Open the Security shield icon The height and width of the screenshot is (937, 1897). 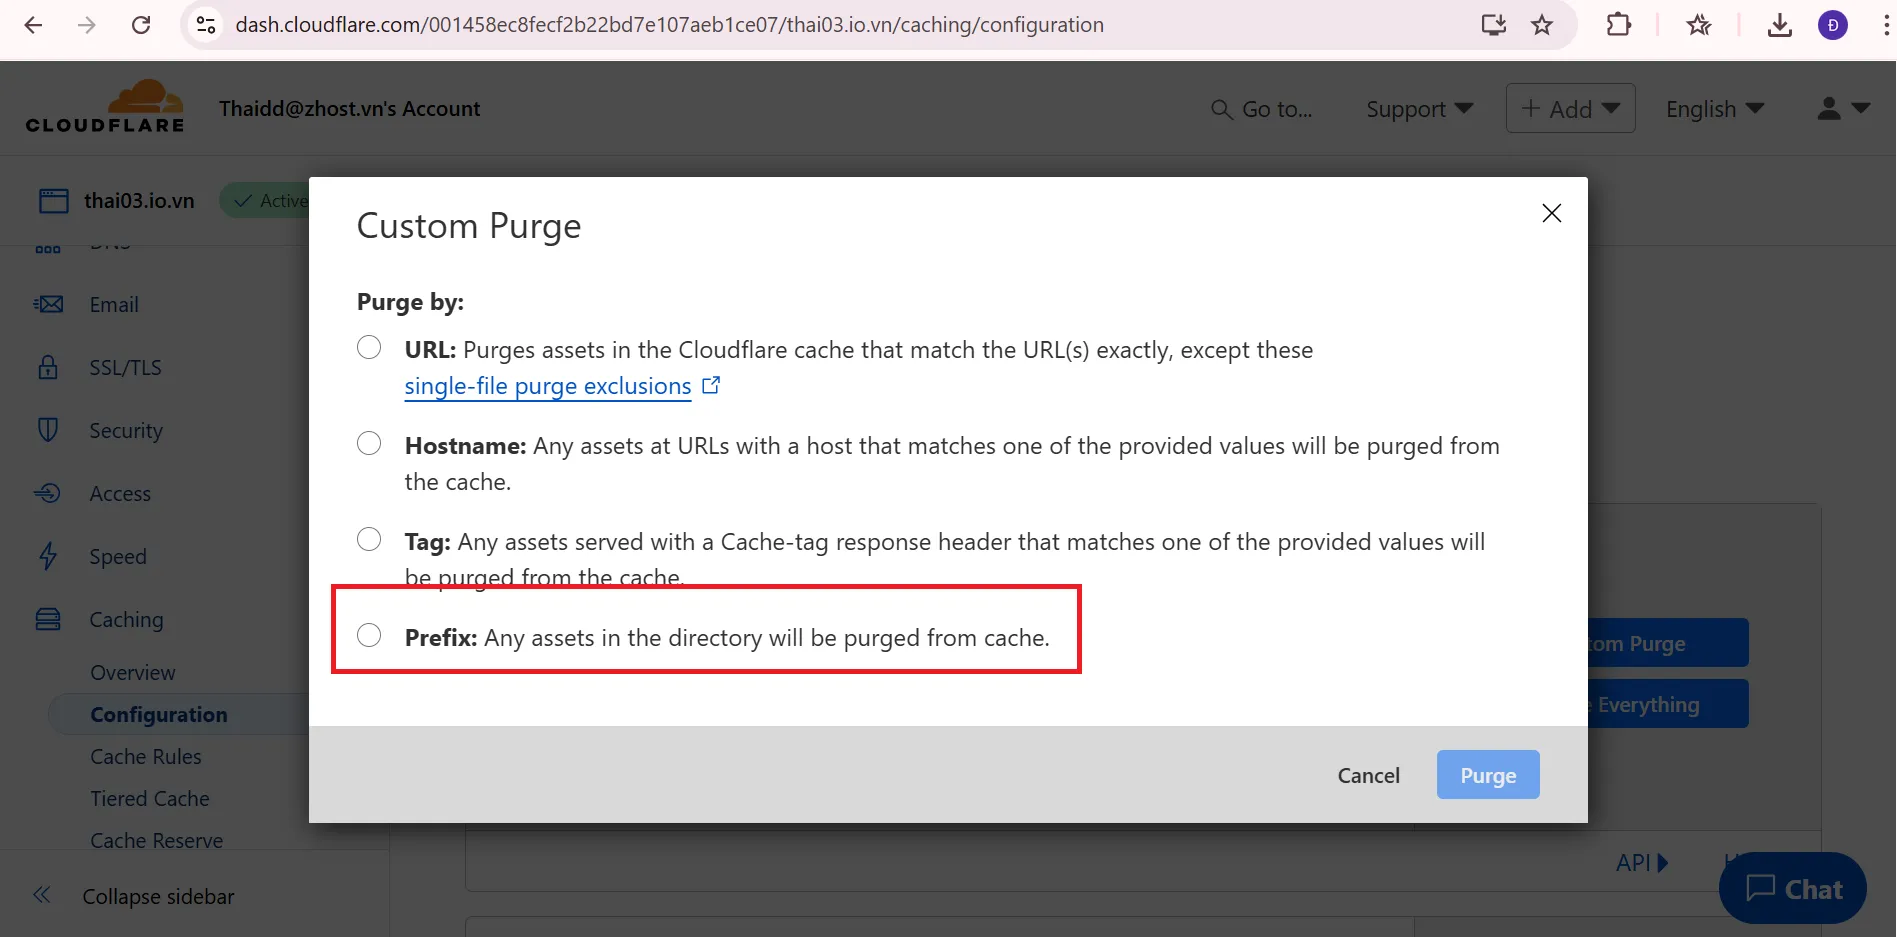click(x=48, y=430)
